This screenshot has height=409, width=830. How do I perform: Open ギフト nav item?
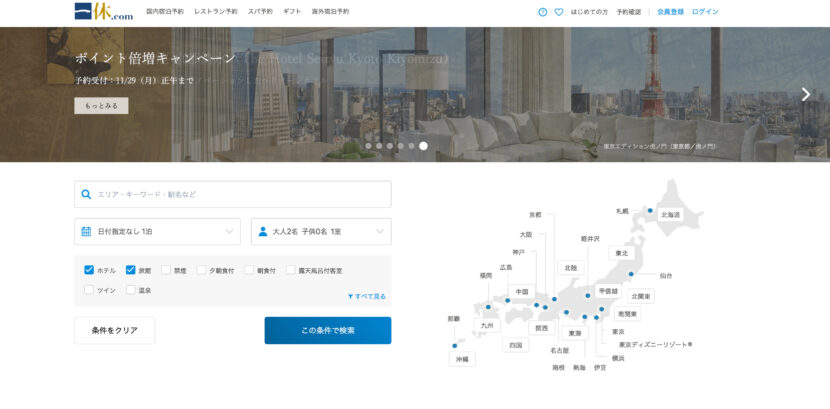[x=292, y=12]
